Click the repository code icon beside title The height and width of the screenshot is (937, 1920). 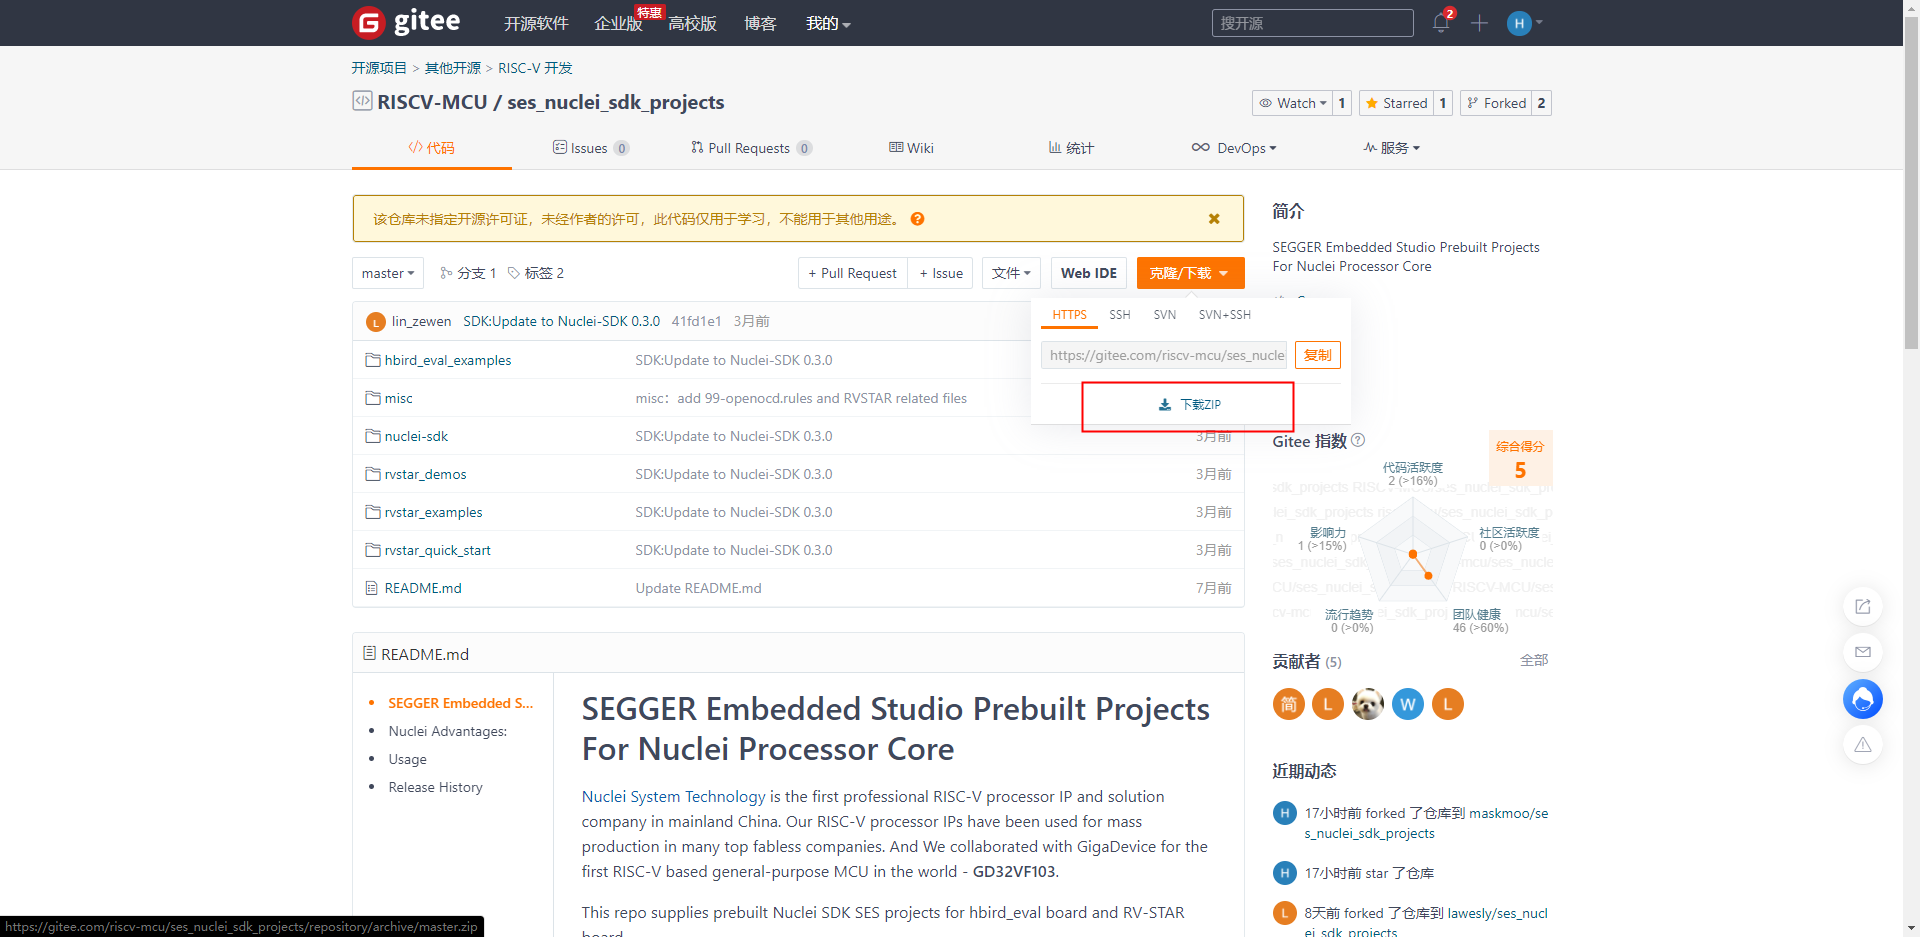pos(362,101)
